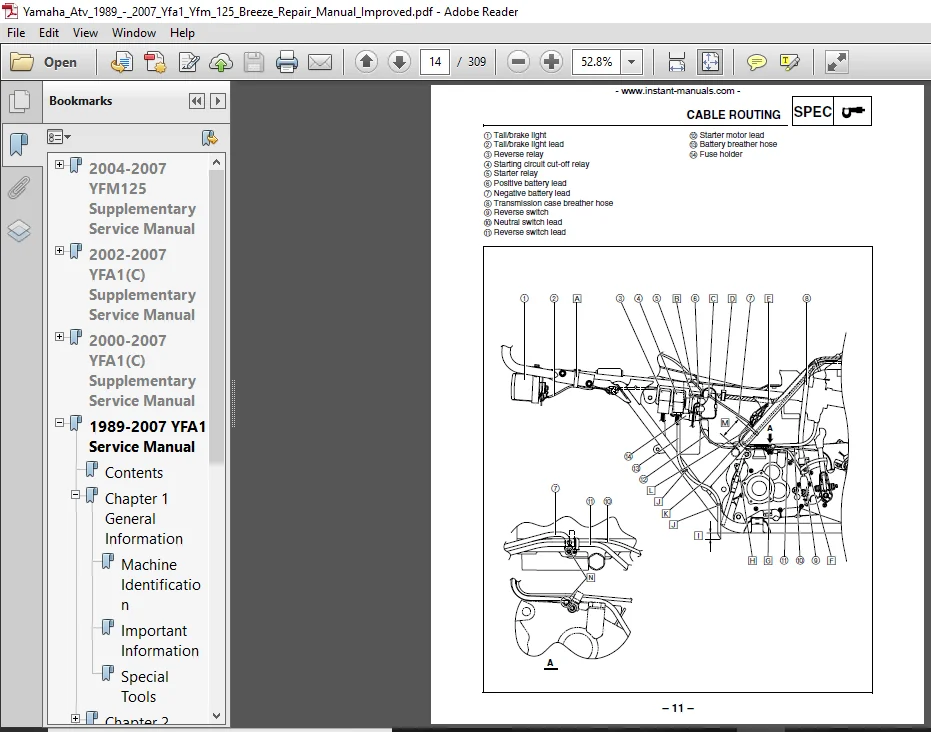Click the fit one full page icon
The height and width of the screenshot is (732, 931).
(x=710, y=62)
